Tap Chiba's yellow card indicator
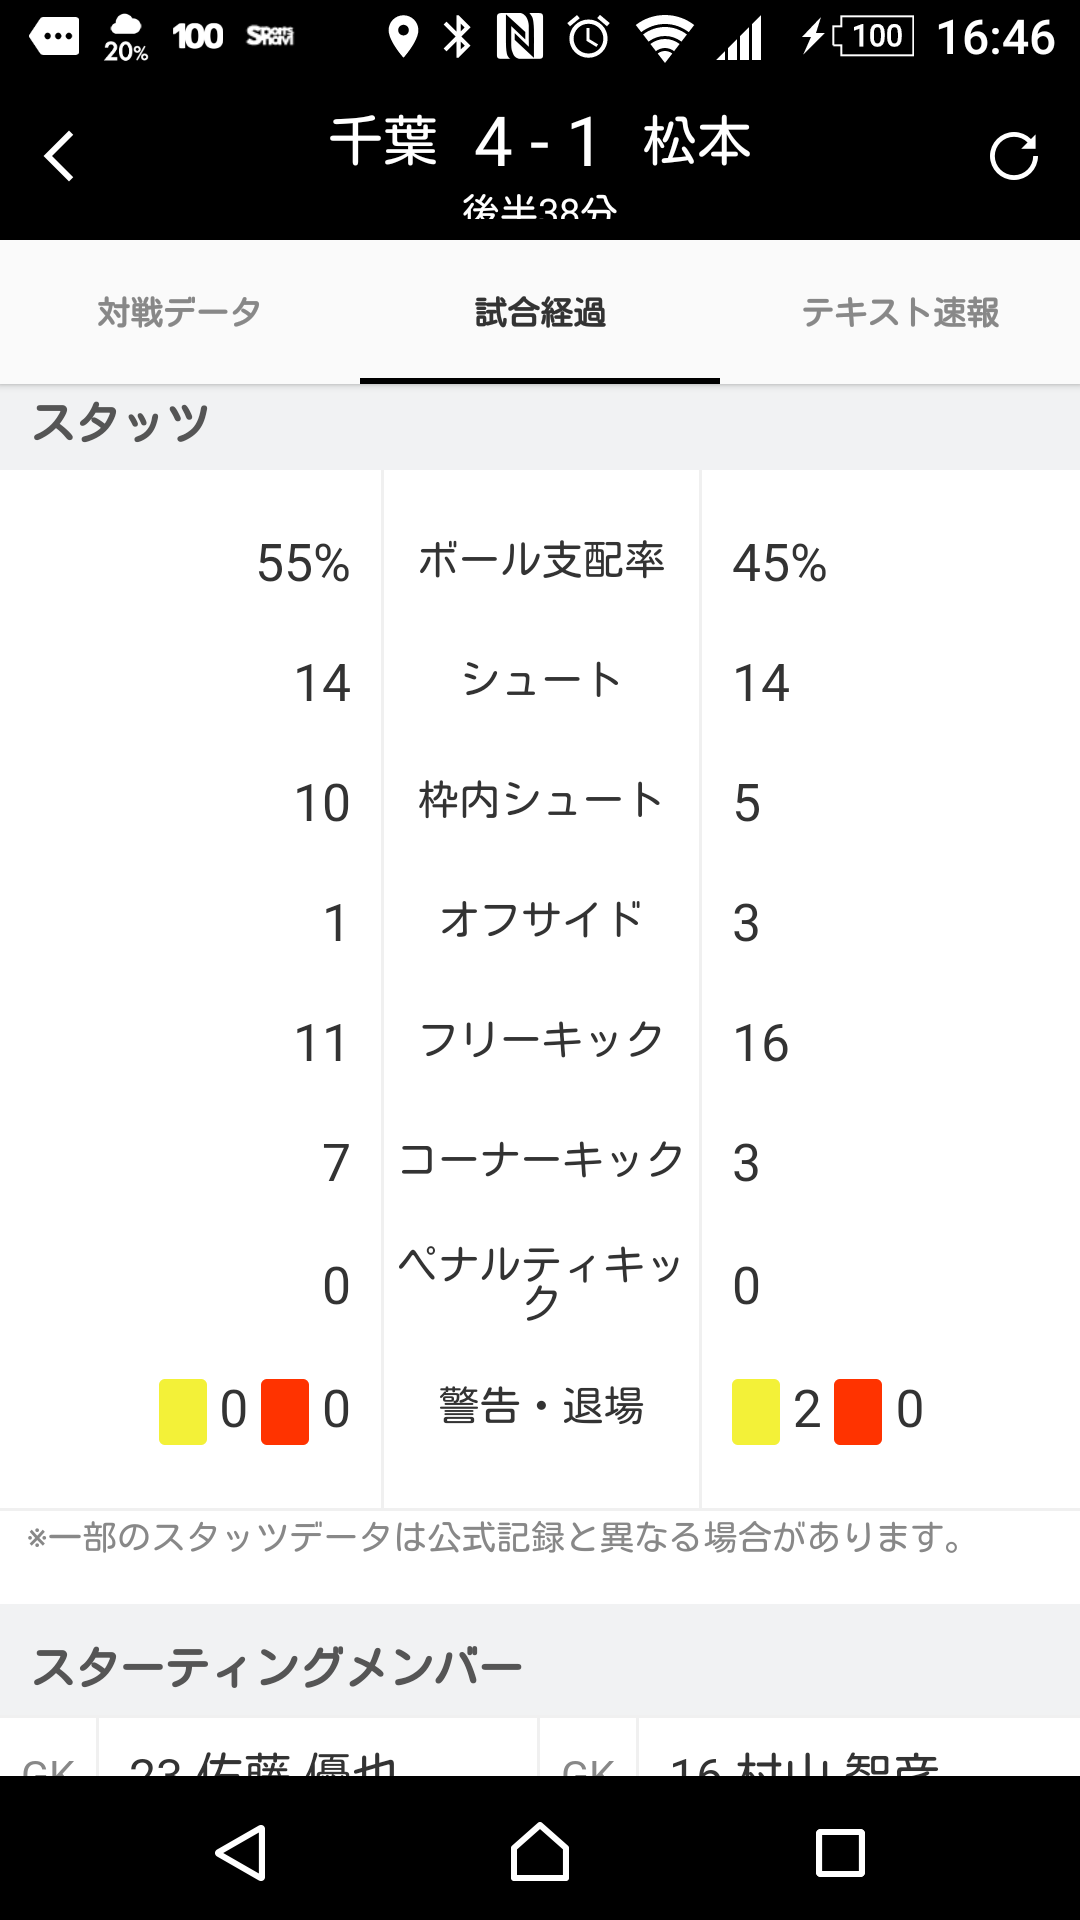This screenshot has height=1920, width=1080. tap(183, 1411)
